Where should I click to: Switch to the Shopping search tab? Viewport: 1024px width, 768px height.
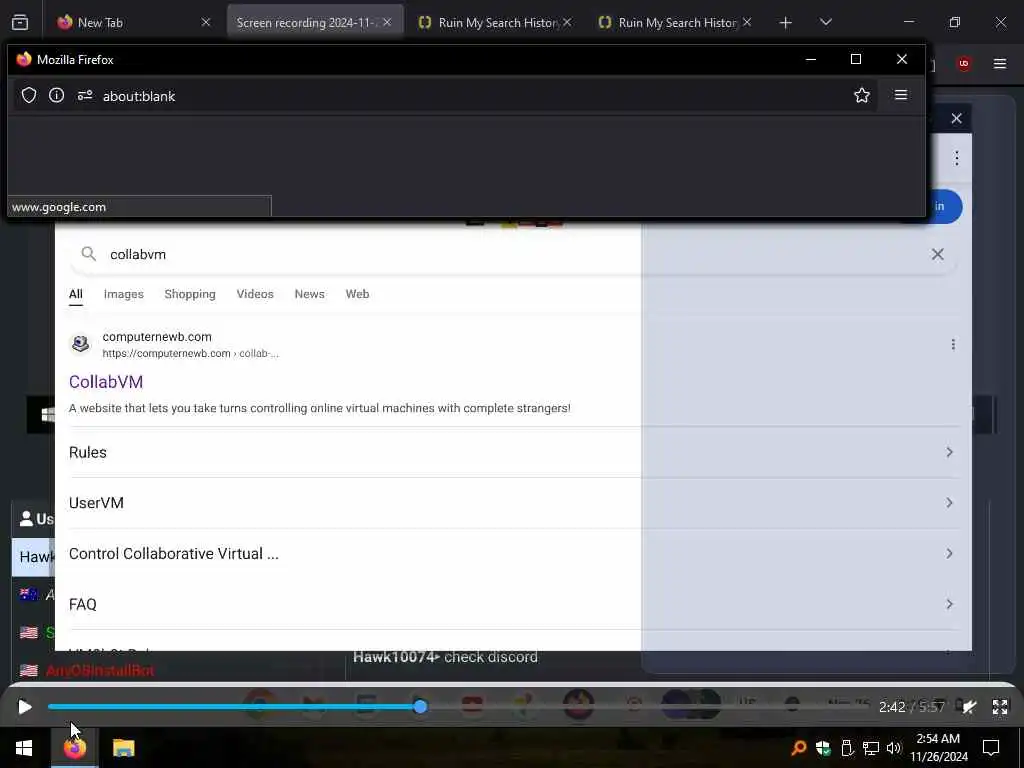tap(190, 294)
